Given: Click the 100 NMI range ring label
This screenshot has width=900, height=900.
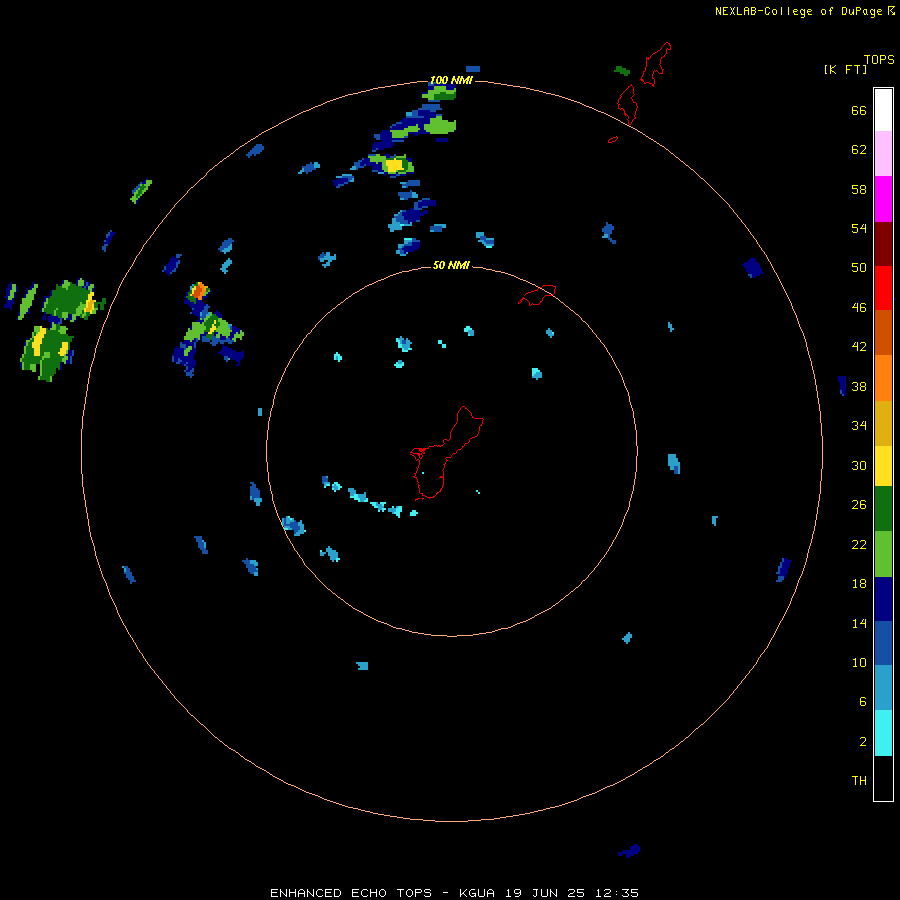Looking at the screenshot, I should 451,80.
